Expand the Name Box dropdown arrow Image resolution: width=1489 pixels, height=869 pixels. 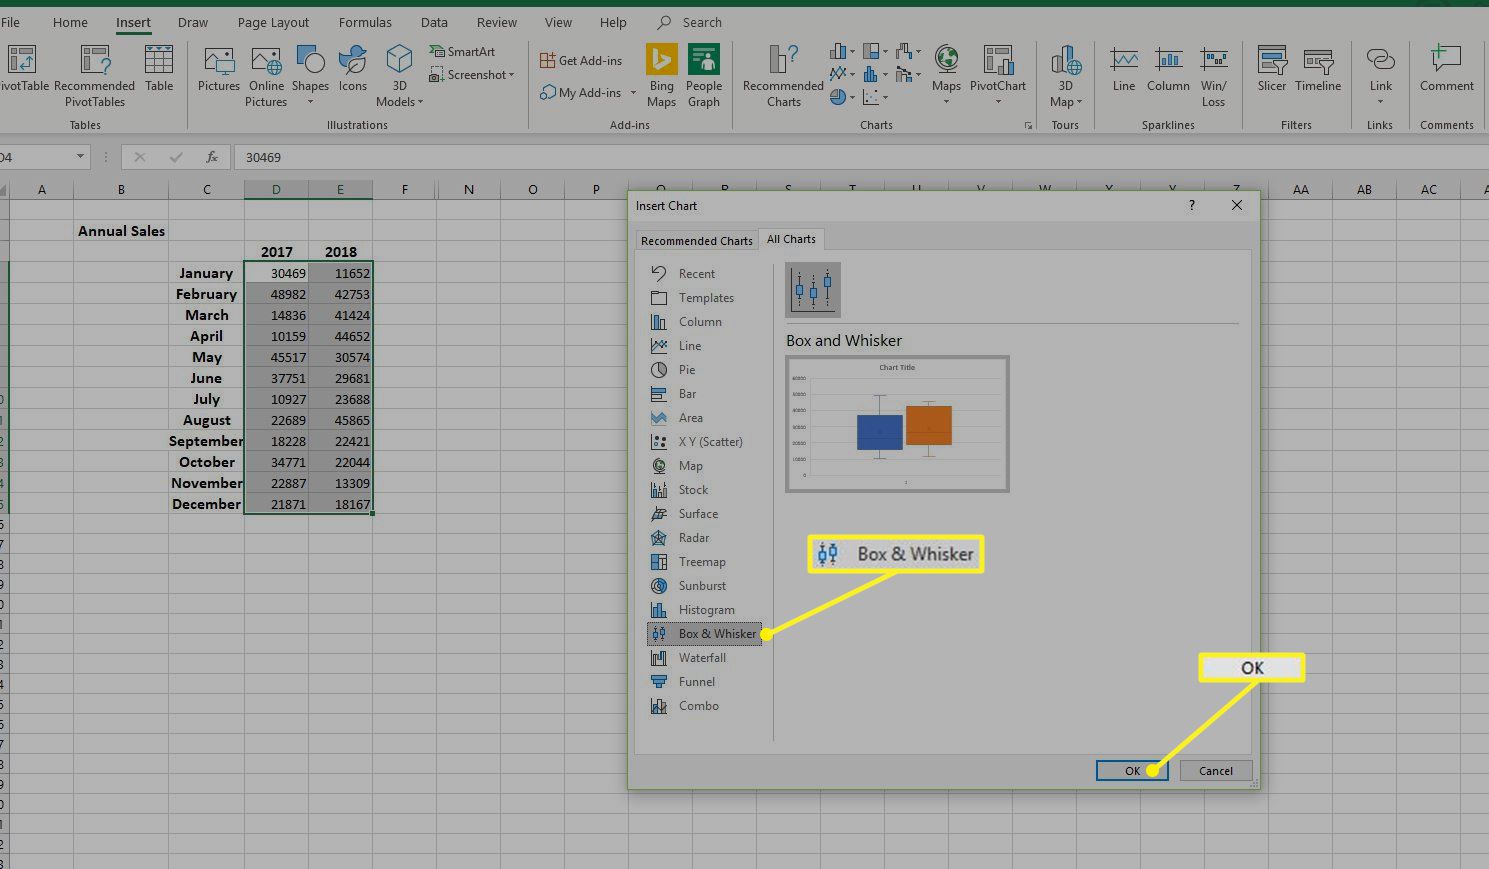(x=80, y=157)
